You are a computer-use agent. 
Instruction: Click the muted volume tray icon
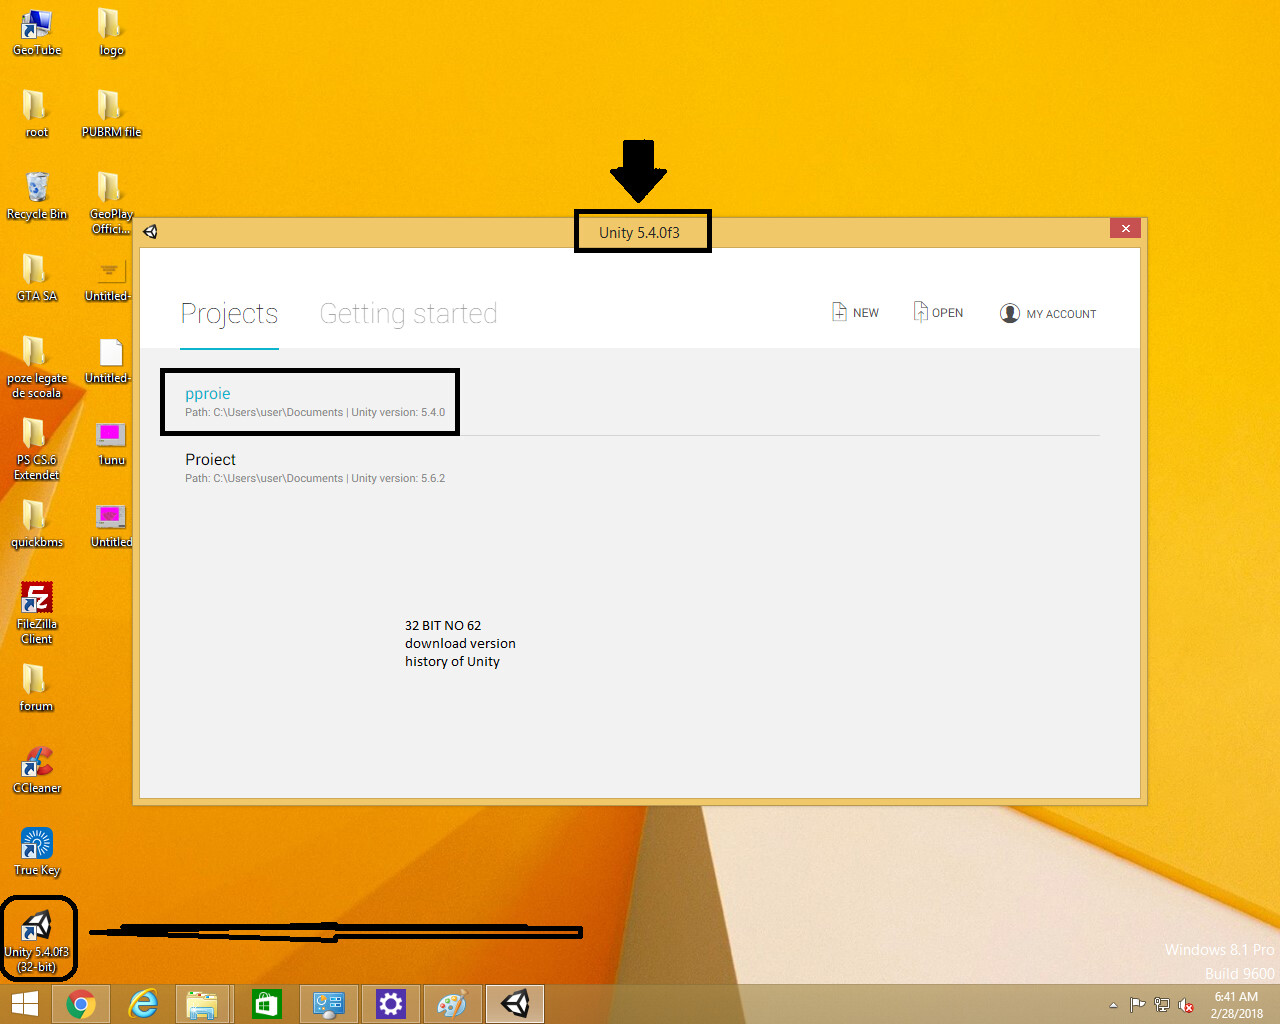click(1186, 1005)
